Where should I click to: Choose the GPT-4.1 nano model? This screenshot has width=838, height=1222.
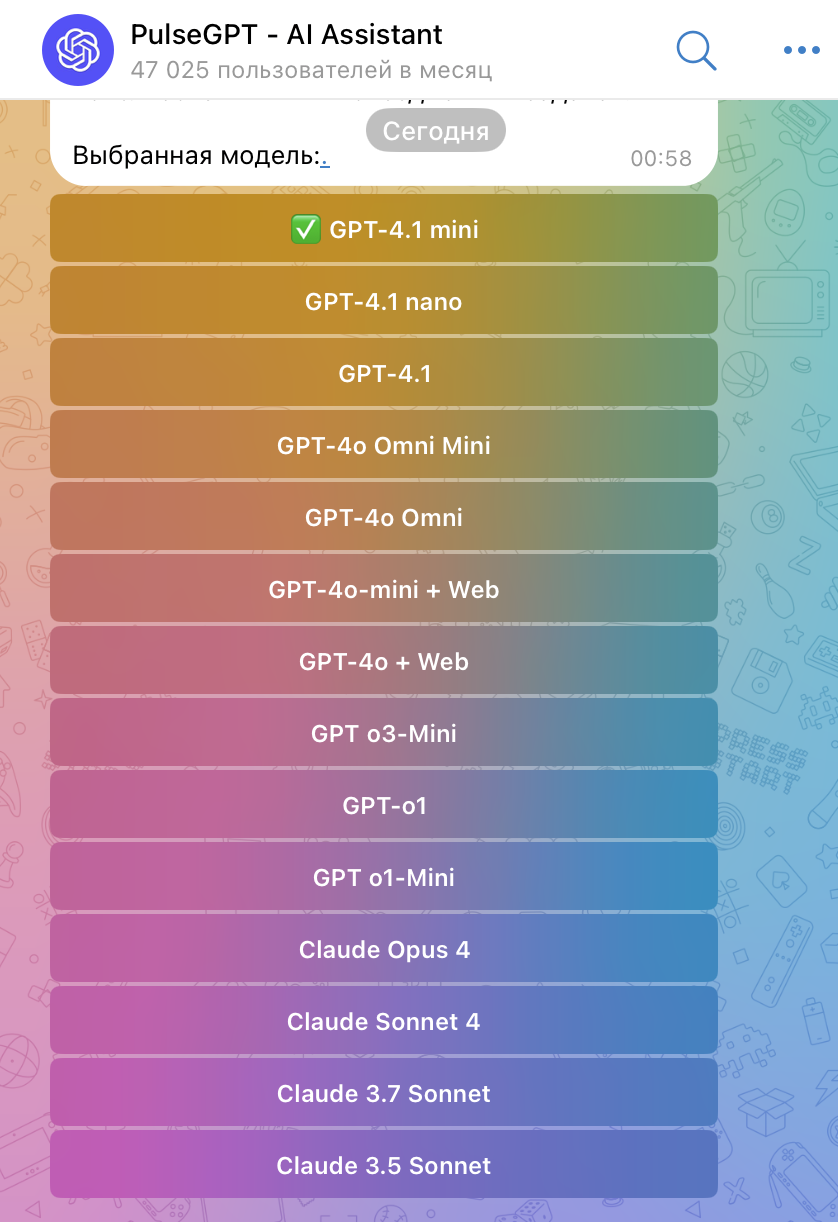click(384, 301)
